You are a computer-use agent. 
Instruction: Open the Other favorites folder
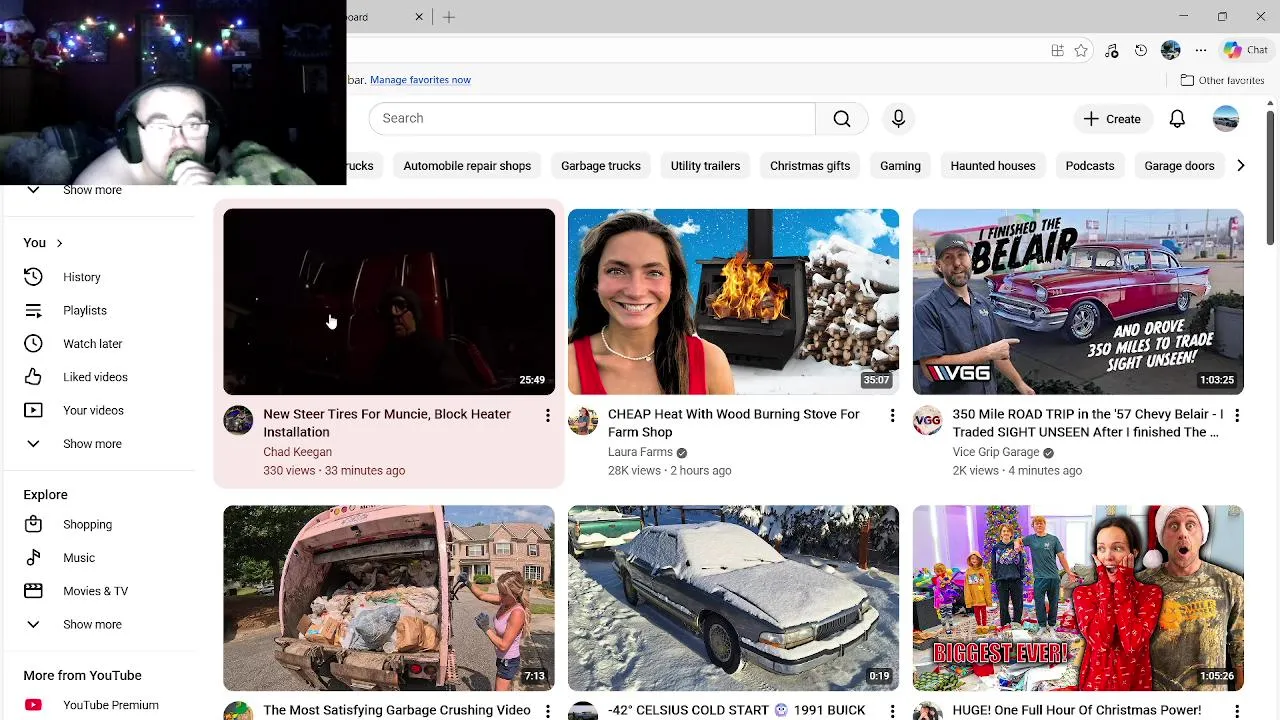(x=1222, y=80)
